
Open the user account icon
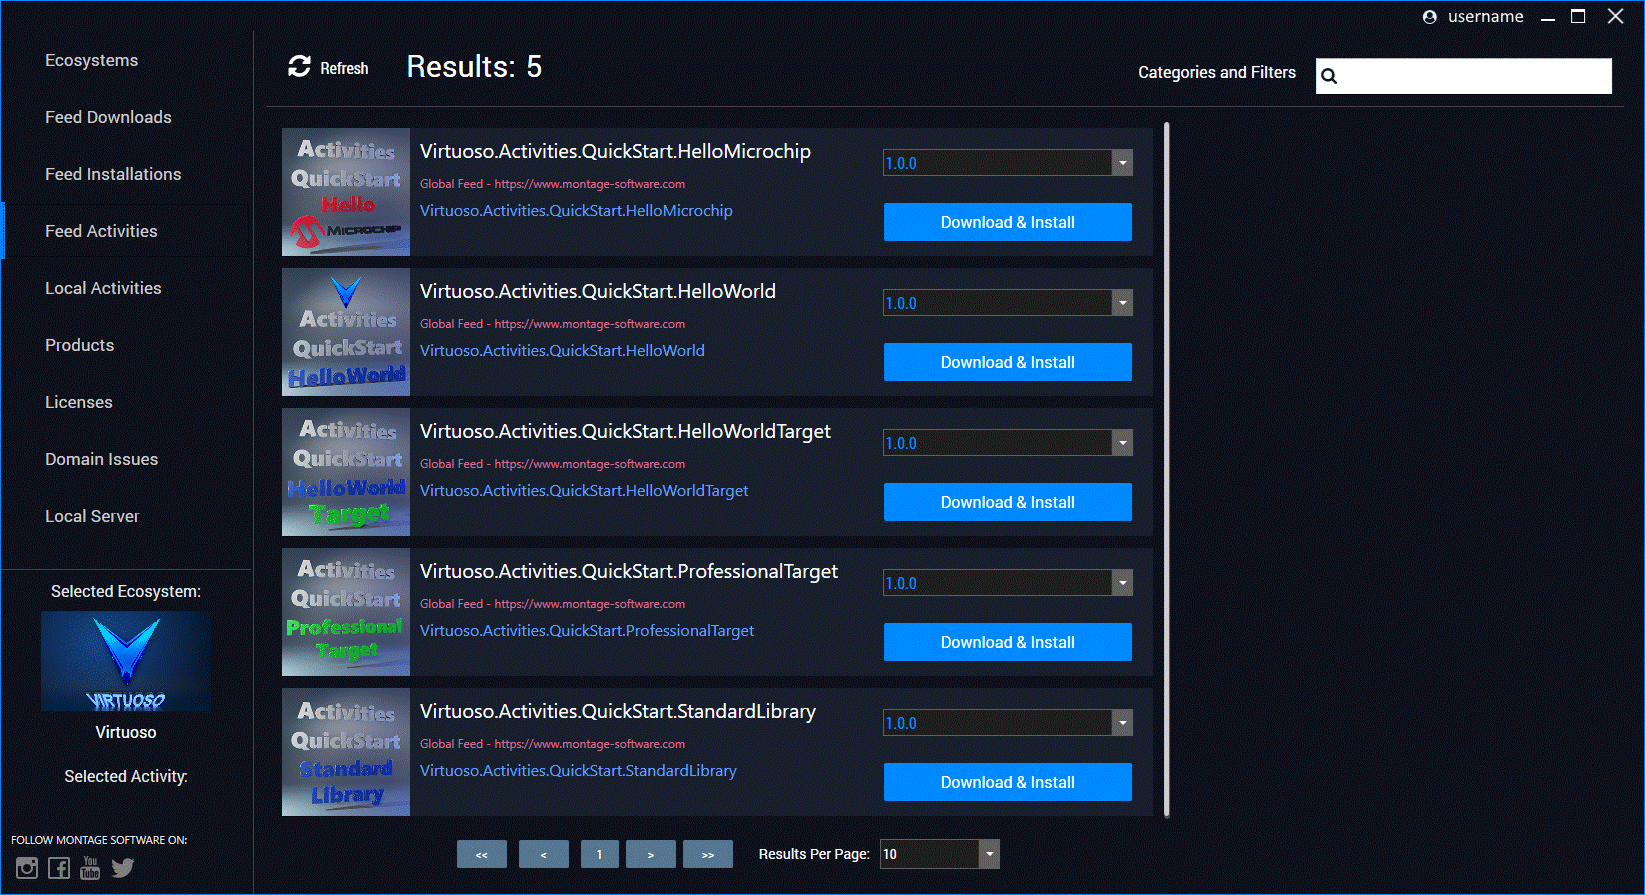coord(1430,17)
